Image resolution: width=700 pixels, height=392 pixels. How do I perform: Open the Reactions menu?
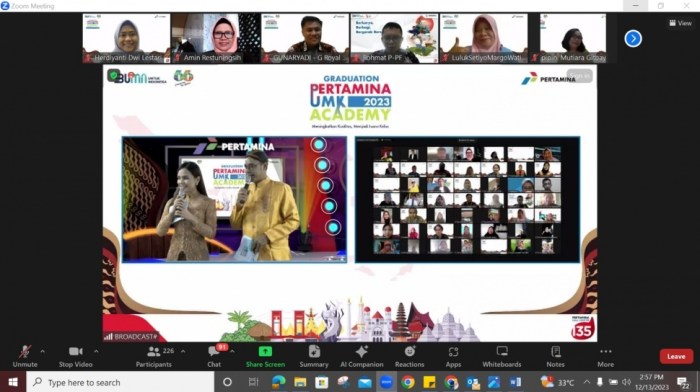click(409, 357)
